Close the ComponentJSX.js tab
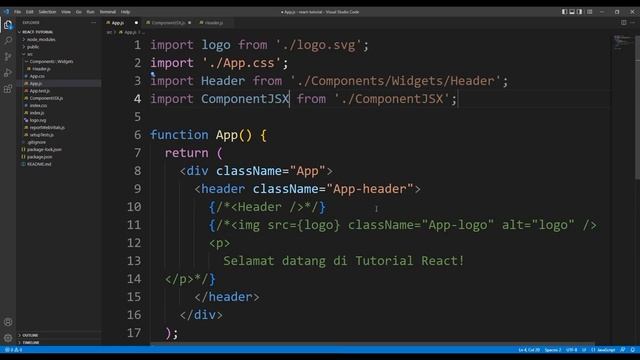Viewport: 640px width, 360px height. [x=190, y=23]
